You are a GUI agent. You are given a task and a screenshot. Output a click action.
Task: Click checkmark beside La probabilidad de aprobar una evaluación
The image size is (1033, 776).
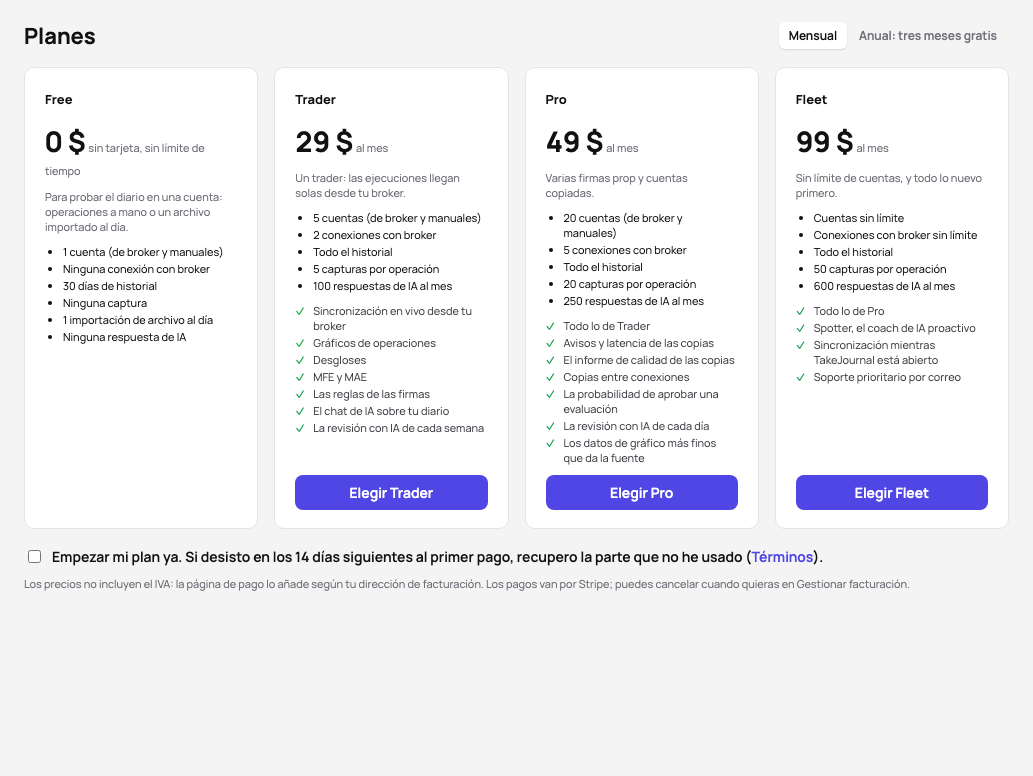(550, 394)
